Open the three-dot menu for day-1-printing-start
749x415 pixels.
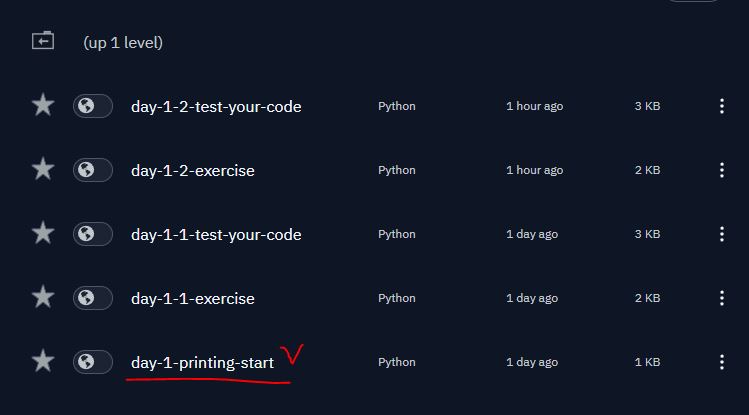tap(722, 362)
